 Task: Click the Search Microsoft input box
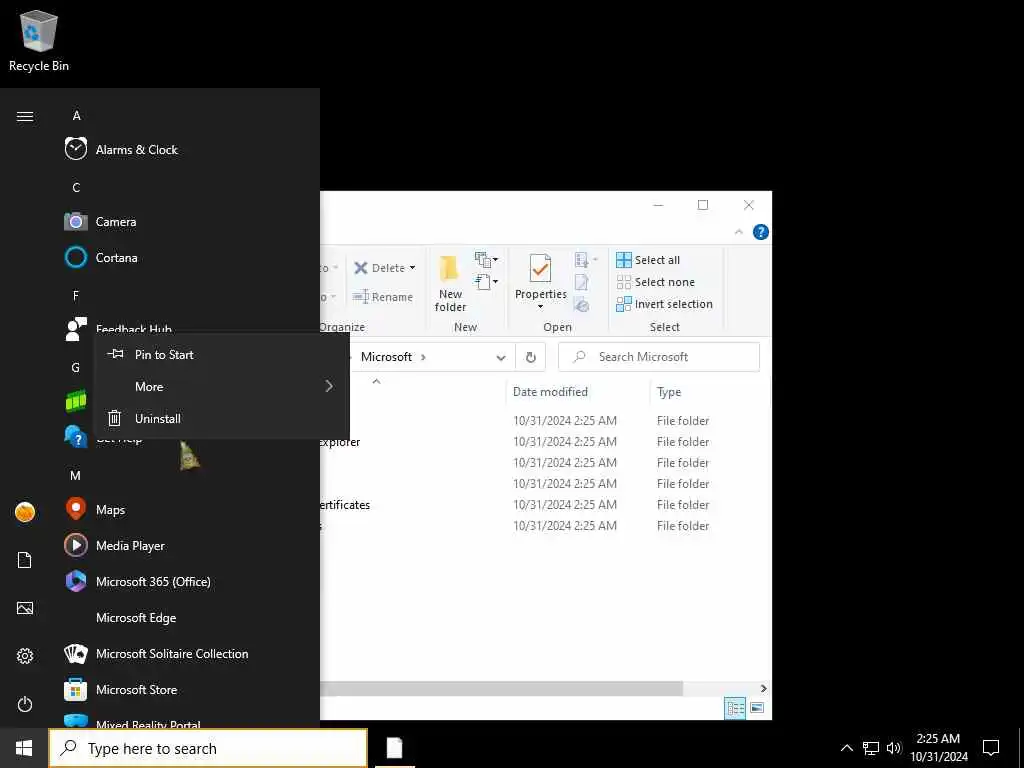659,357
